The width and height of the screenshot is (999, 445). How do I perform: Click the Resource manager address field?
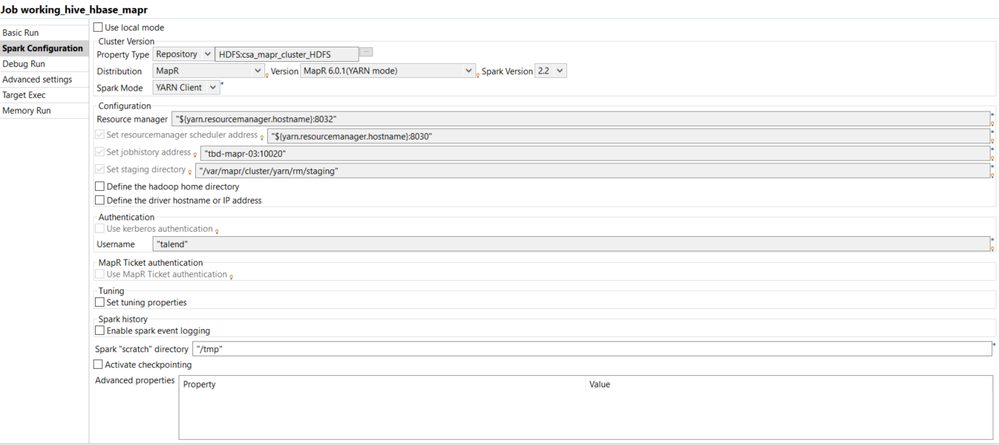(580, 119)
